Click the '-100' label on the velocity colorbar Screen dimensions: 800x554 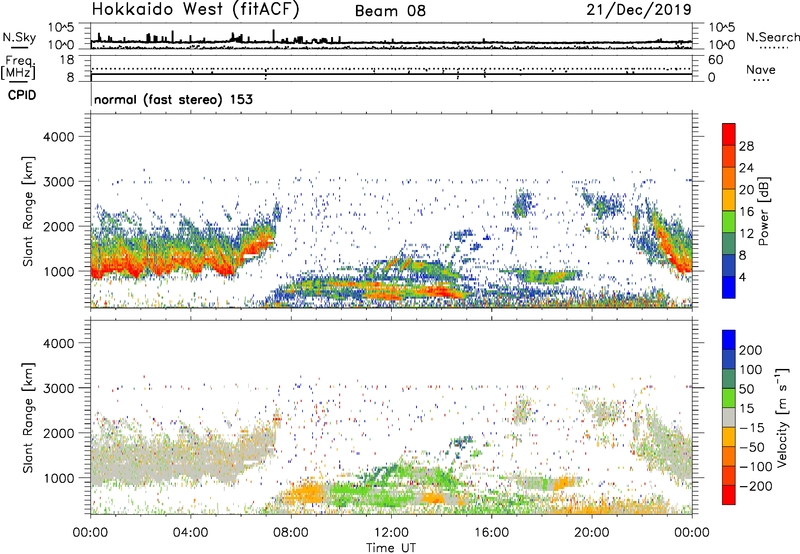pos(756,467)
